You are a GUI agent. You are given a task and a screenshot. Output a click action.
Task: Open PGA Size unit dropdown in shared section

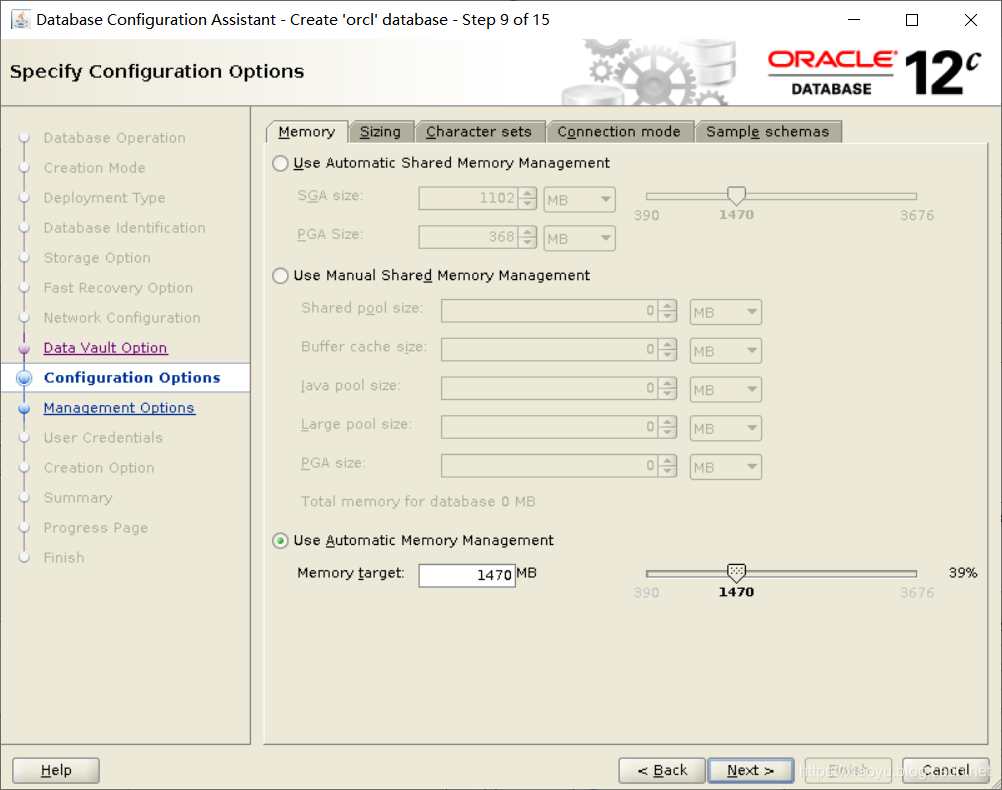point(580,238)
